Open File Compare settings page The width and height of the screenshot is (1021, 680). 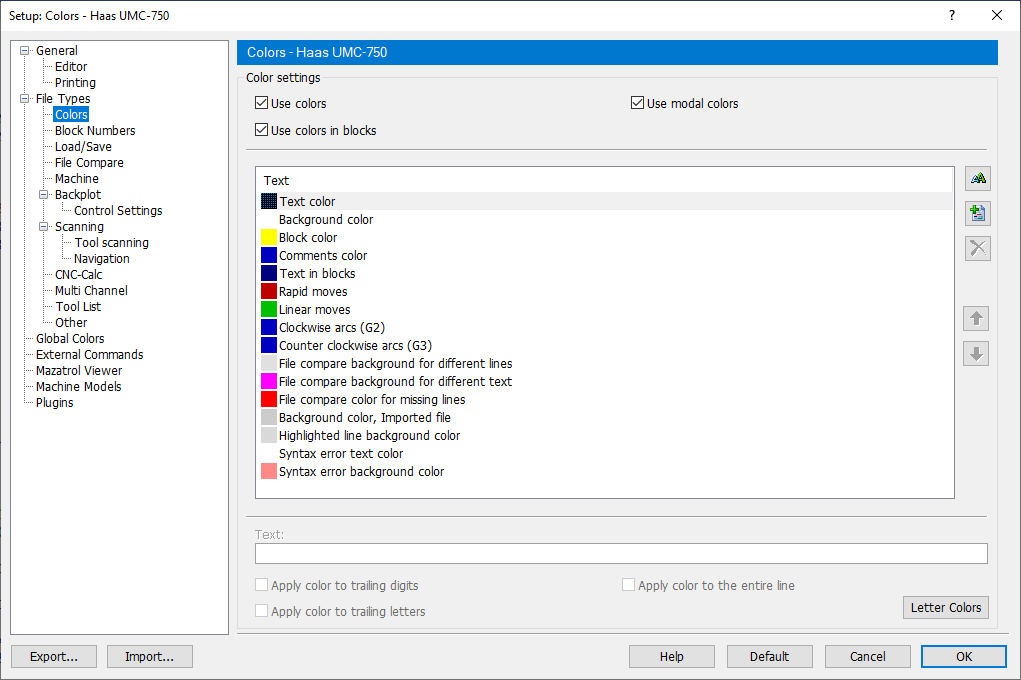[x=89, y=163]
